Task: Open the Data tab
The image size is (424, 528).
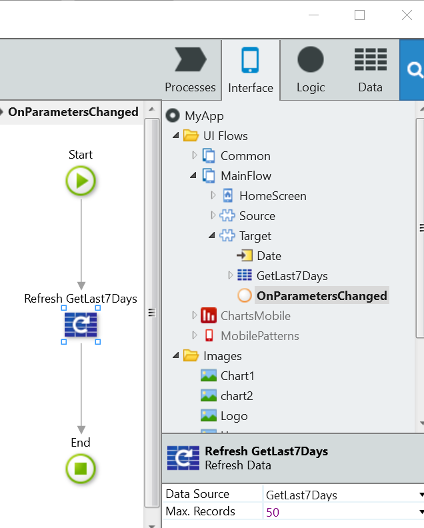Action: click(x=370, y=70)
